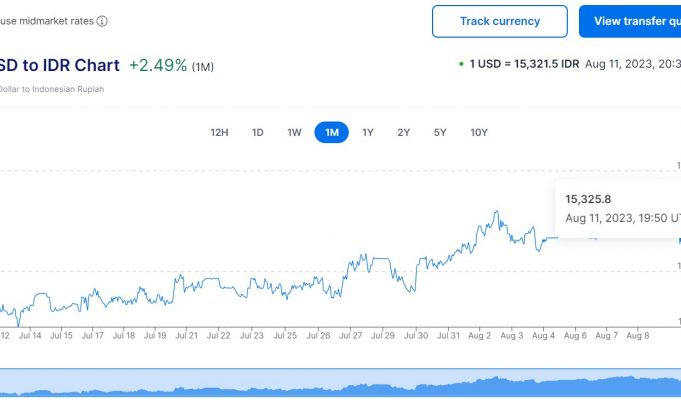Viewport: 681px width, 400px height.
Task: Click the 15,325.8 tooltip value
Action: pos(587,199)
